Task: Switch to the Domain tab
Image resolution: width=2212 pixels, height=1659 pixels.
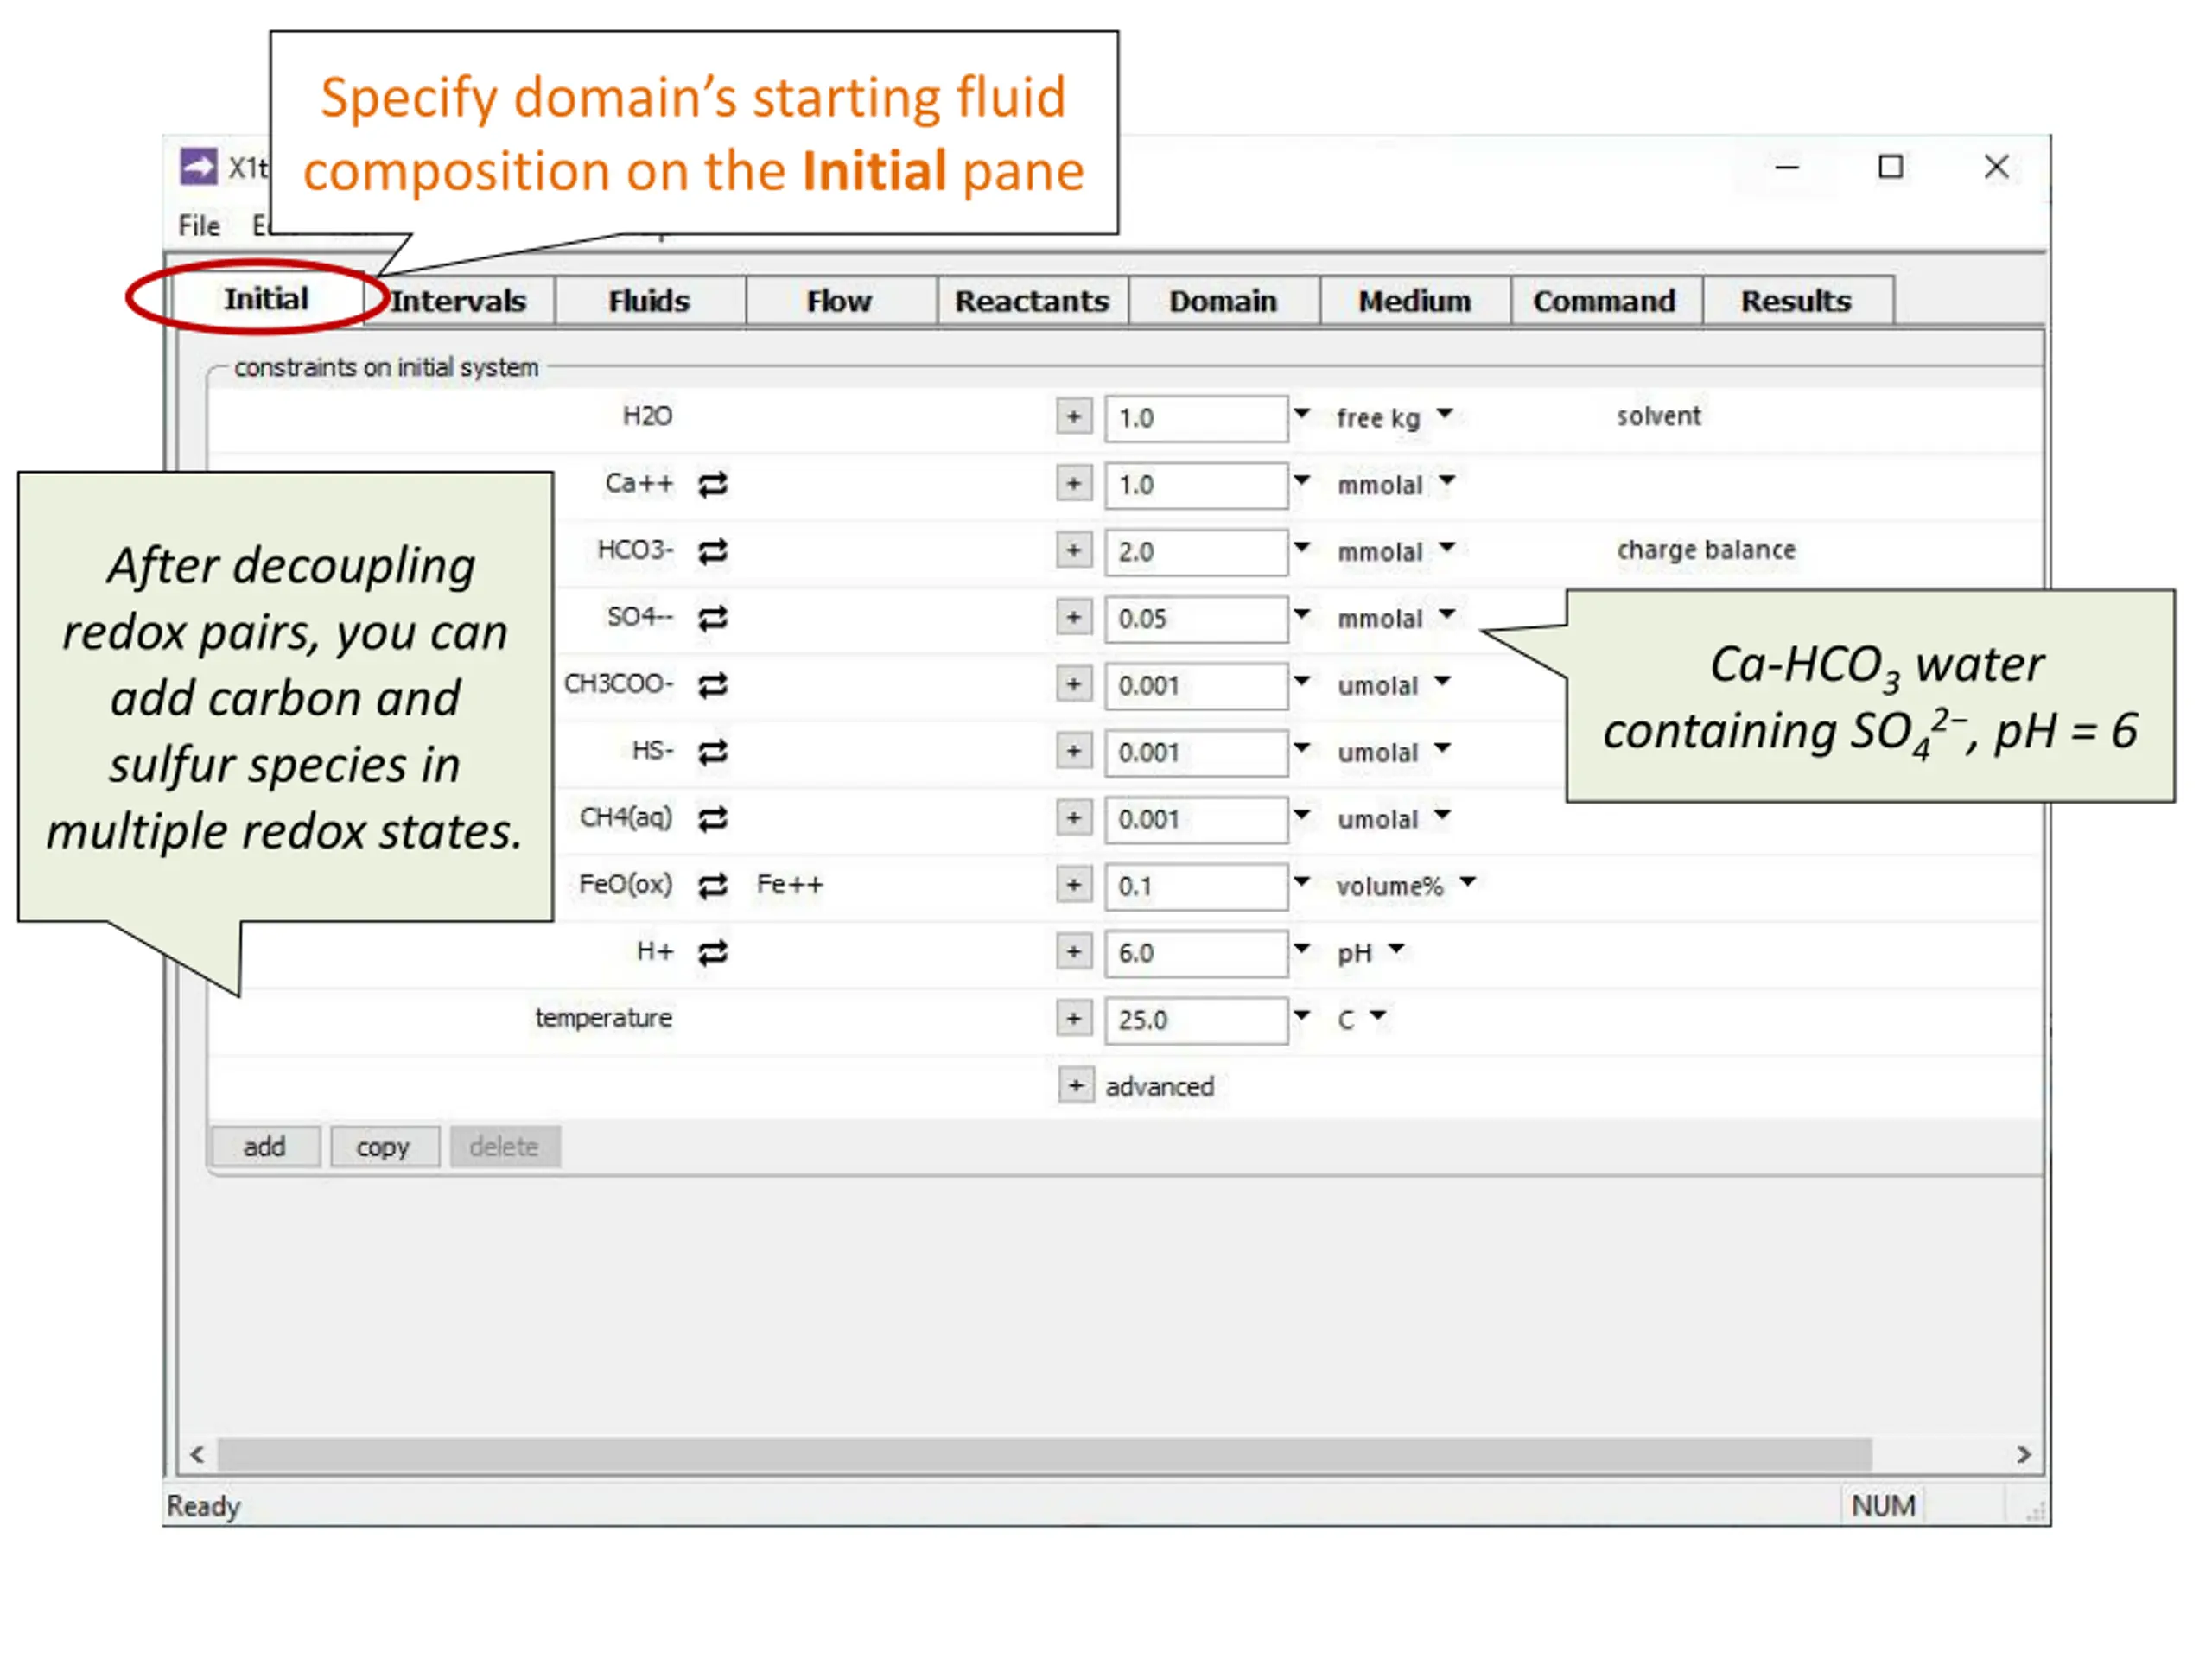Action: coord(1223,301)
